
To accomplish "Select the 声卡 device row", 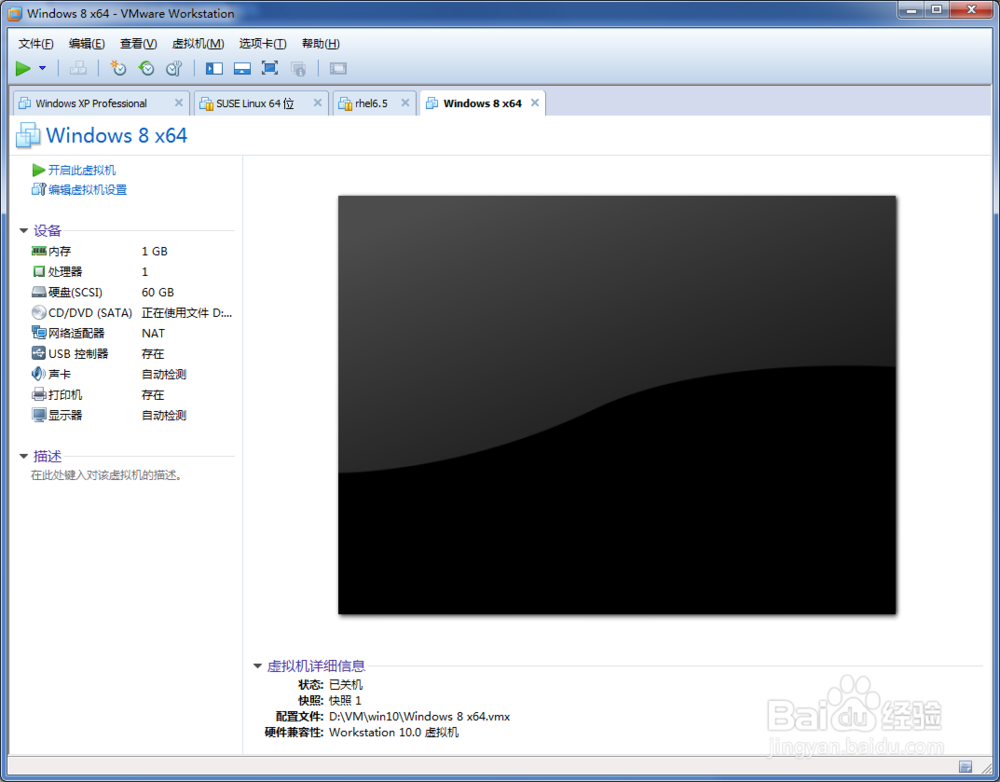I will click(x=132, y=374).
